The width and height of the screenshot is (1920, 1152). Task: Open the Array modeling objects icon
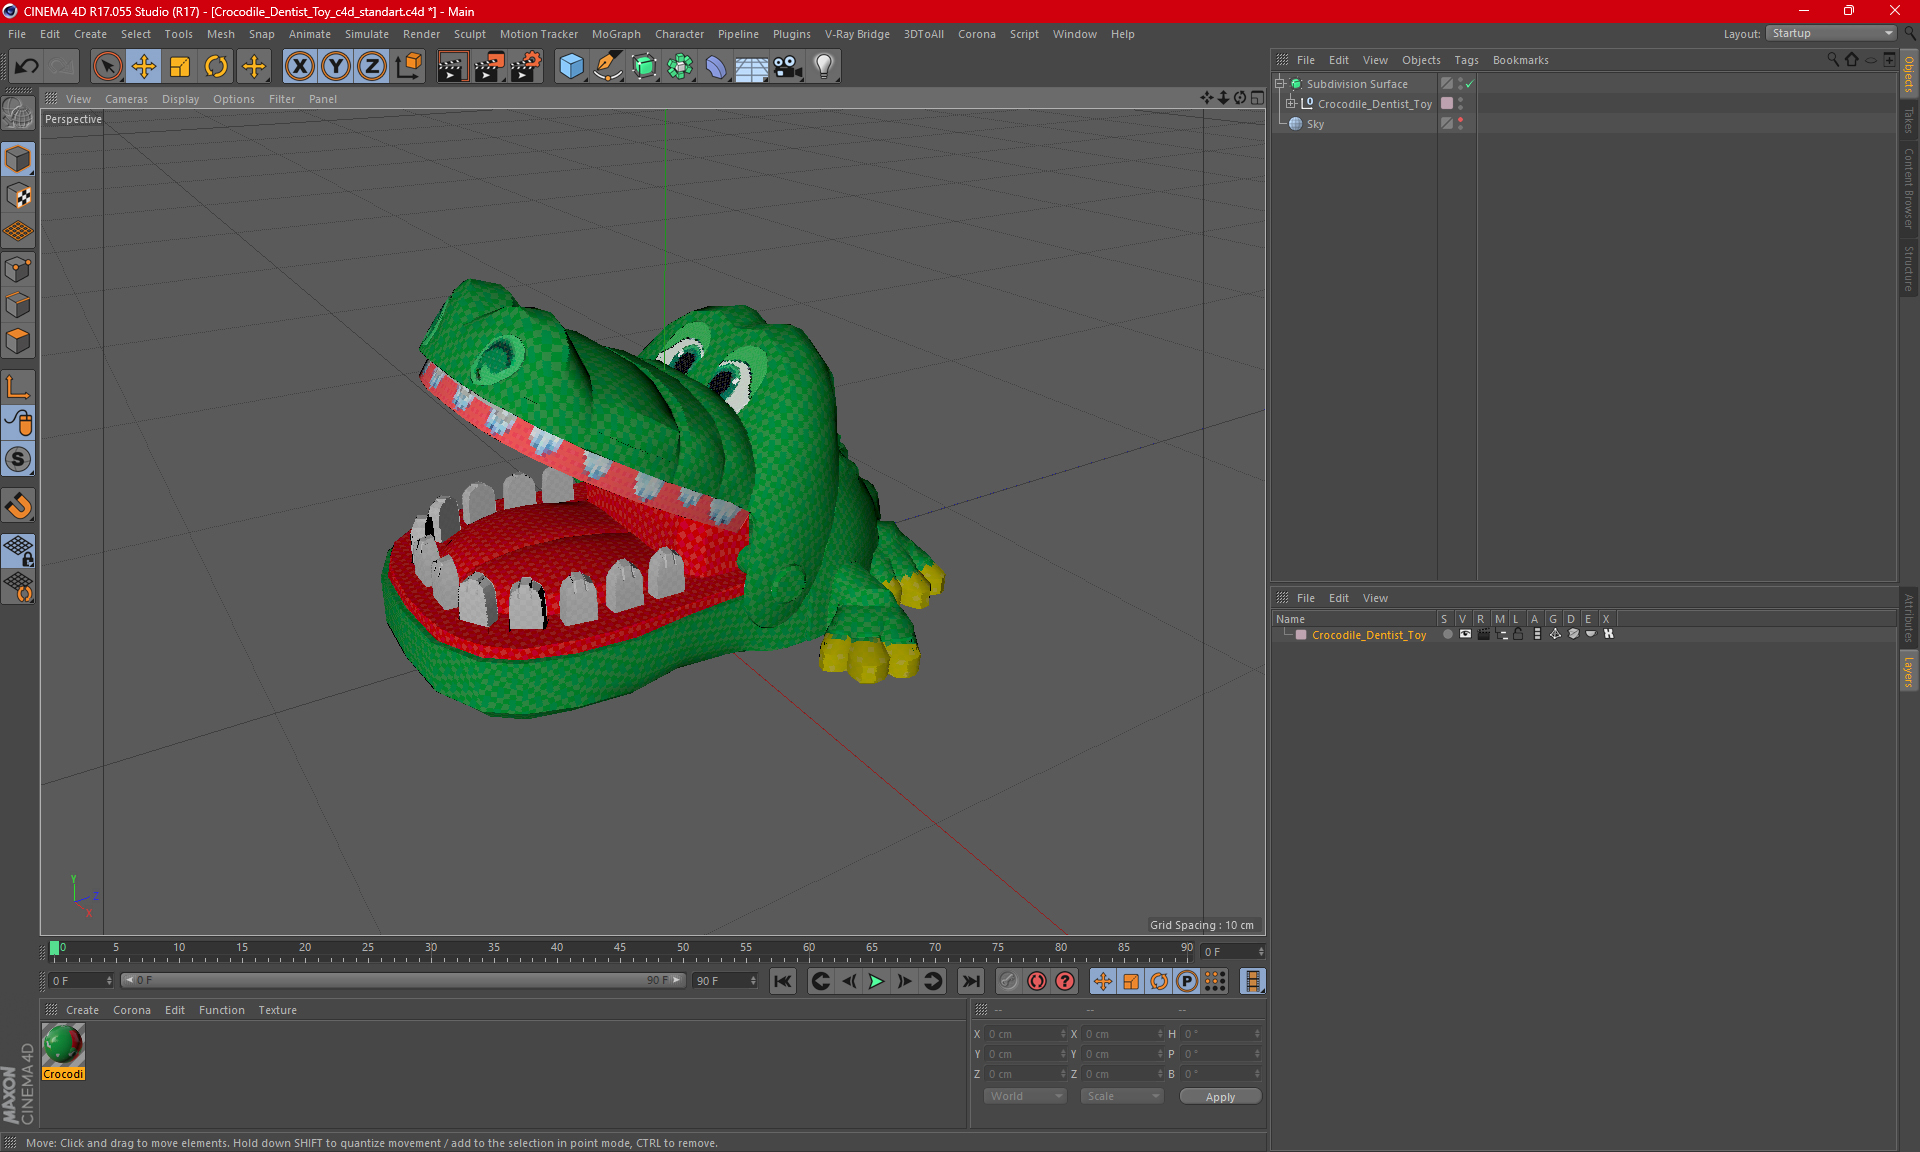[x=680, y=67]
